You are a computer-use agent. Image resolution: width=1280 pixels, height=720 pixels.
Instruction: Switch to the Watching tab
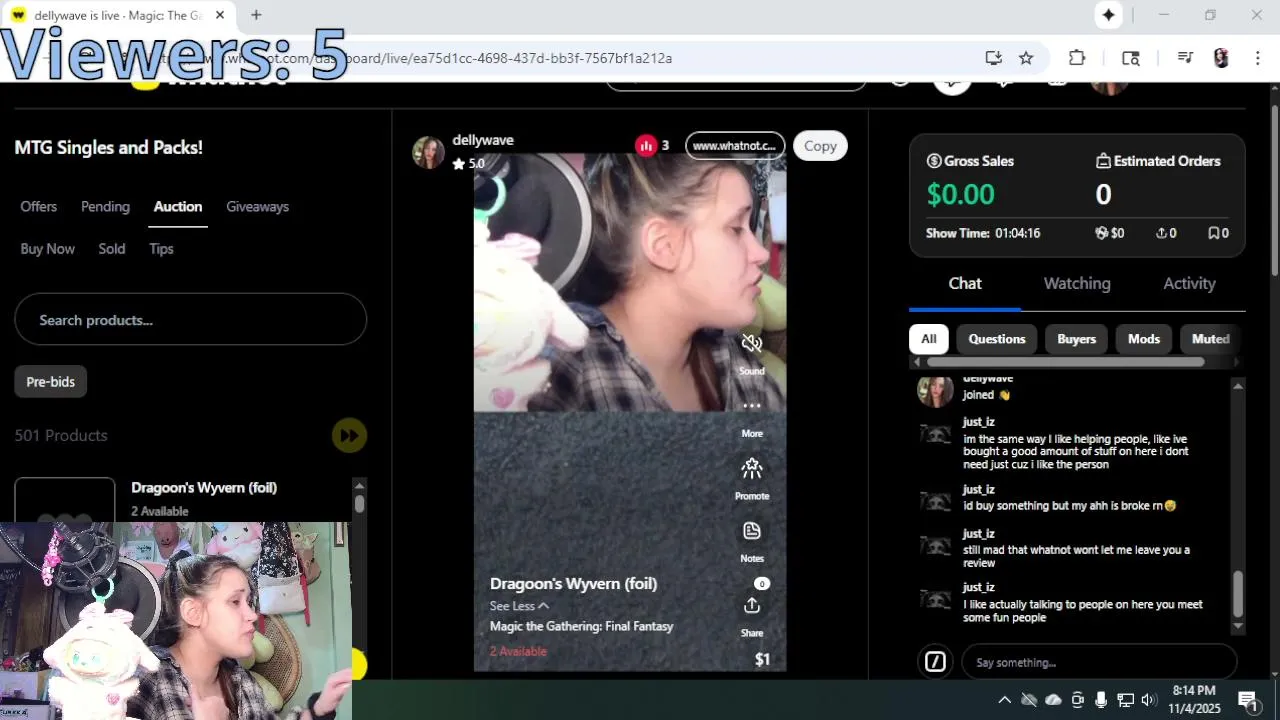[x=1077, y=283]
